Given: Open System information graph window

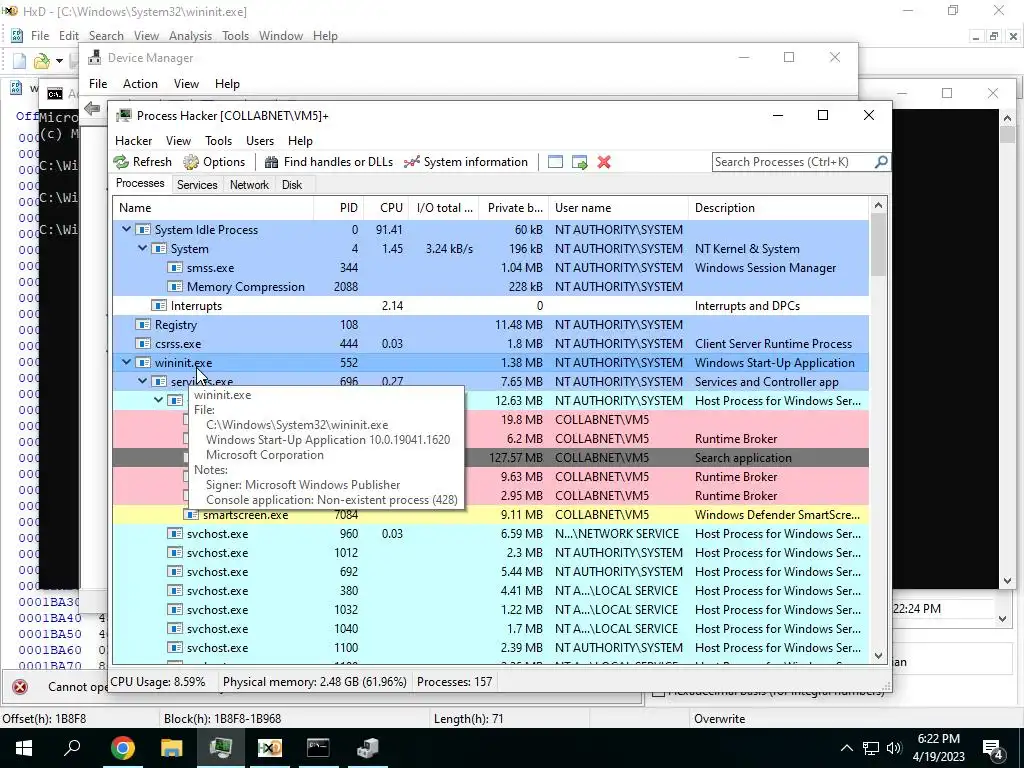Looking at the screenshot, I should pos(466,162).
